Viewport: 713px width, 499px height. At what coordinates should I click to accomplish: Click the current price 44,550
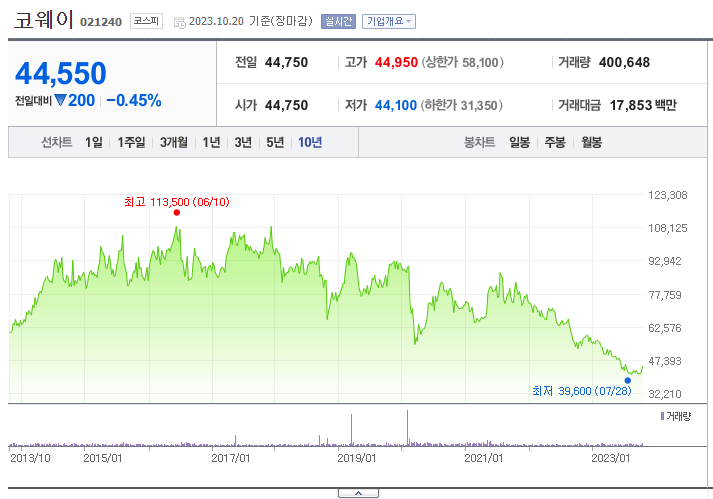tap(61, 73)
